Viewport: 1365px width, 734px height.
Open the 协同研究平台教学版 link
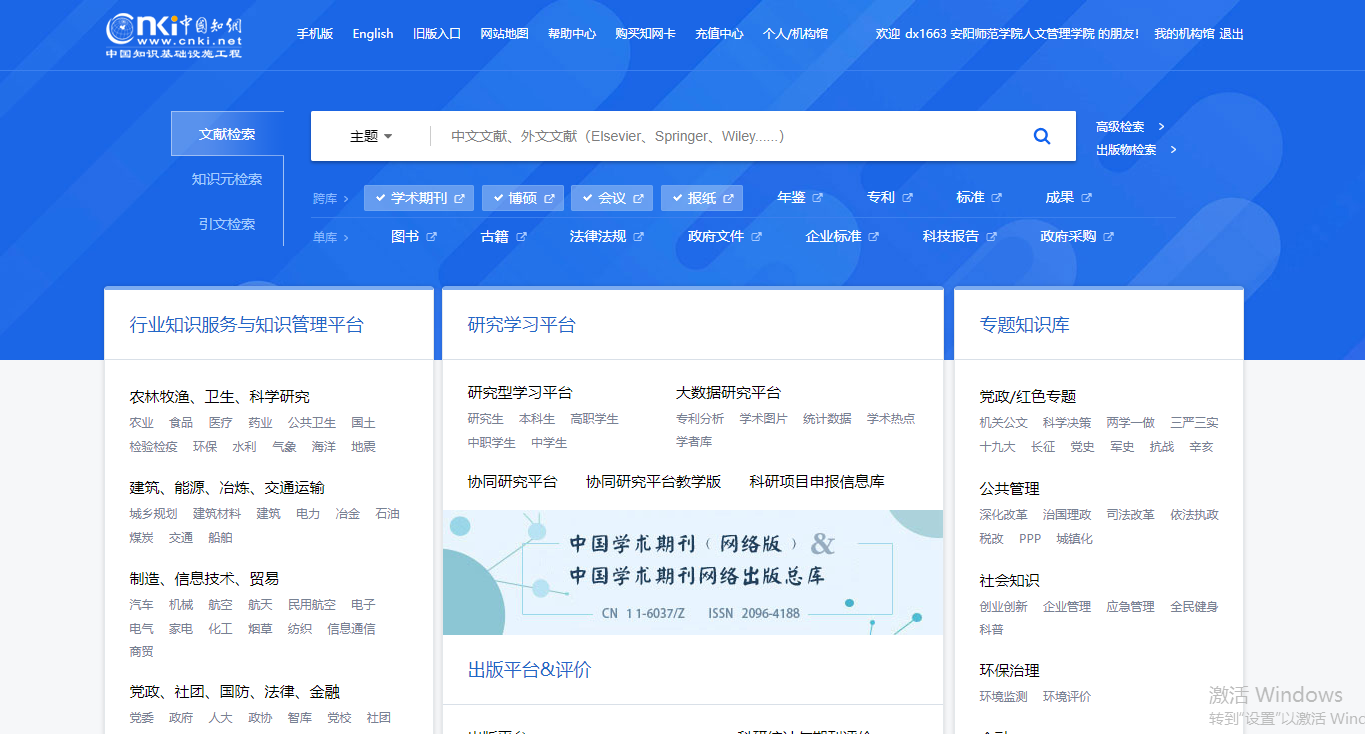(x=653, y=482)
